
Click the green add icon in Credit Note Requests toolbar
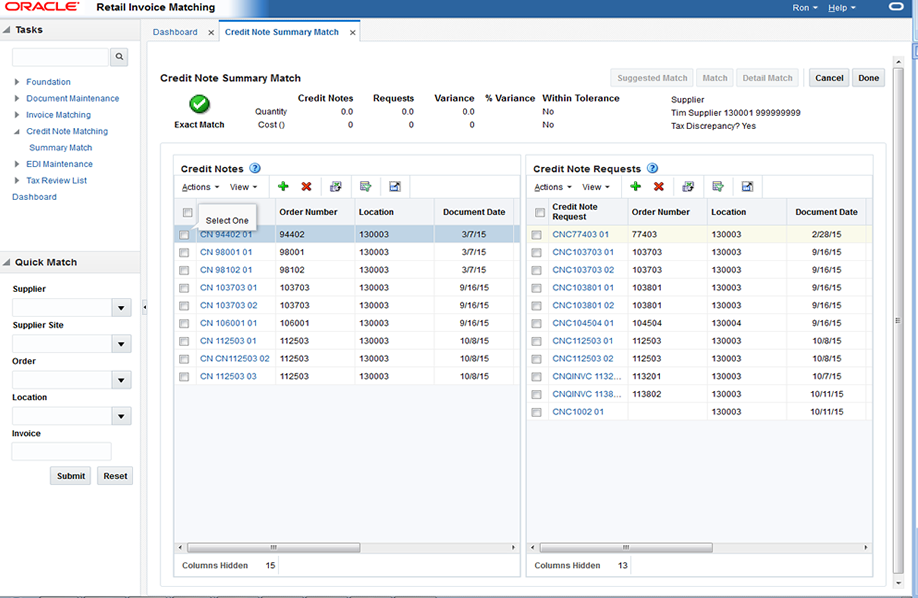[x=635, y=187]
